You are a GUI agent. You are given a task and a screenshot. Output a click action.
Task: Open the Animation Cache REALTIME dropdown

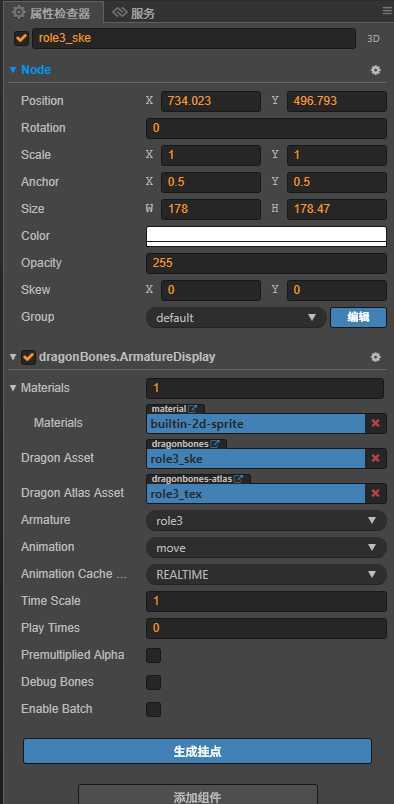tap(266, 575)
